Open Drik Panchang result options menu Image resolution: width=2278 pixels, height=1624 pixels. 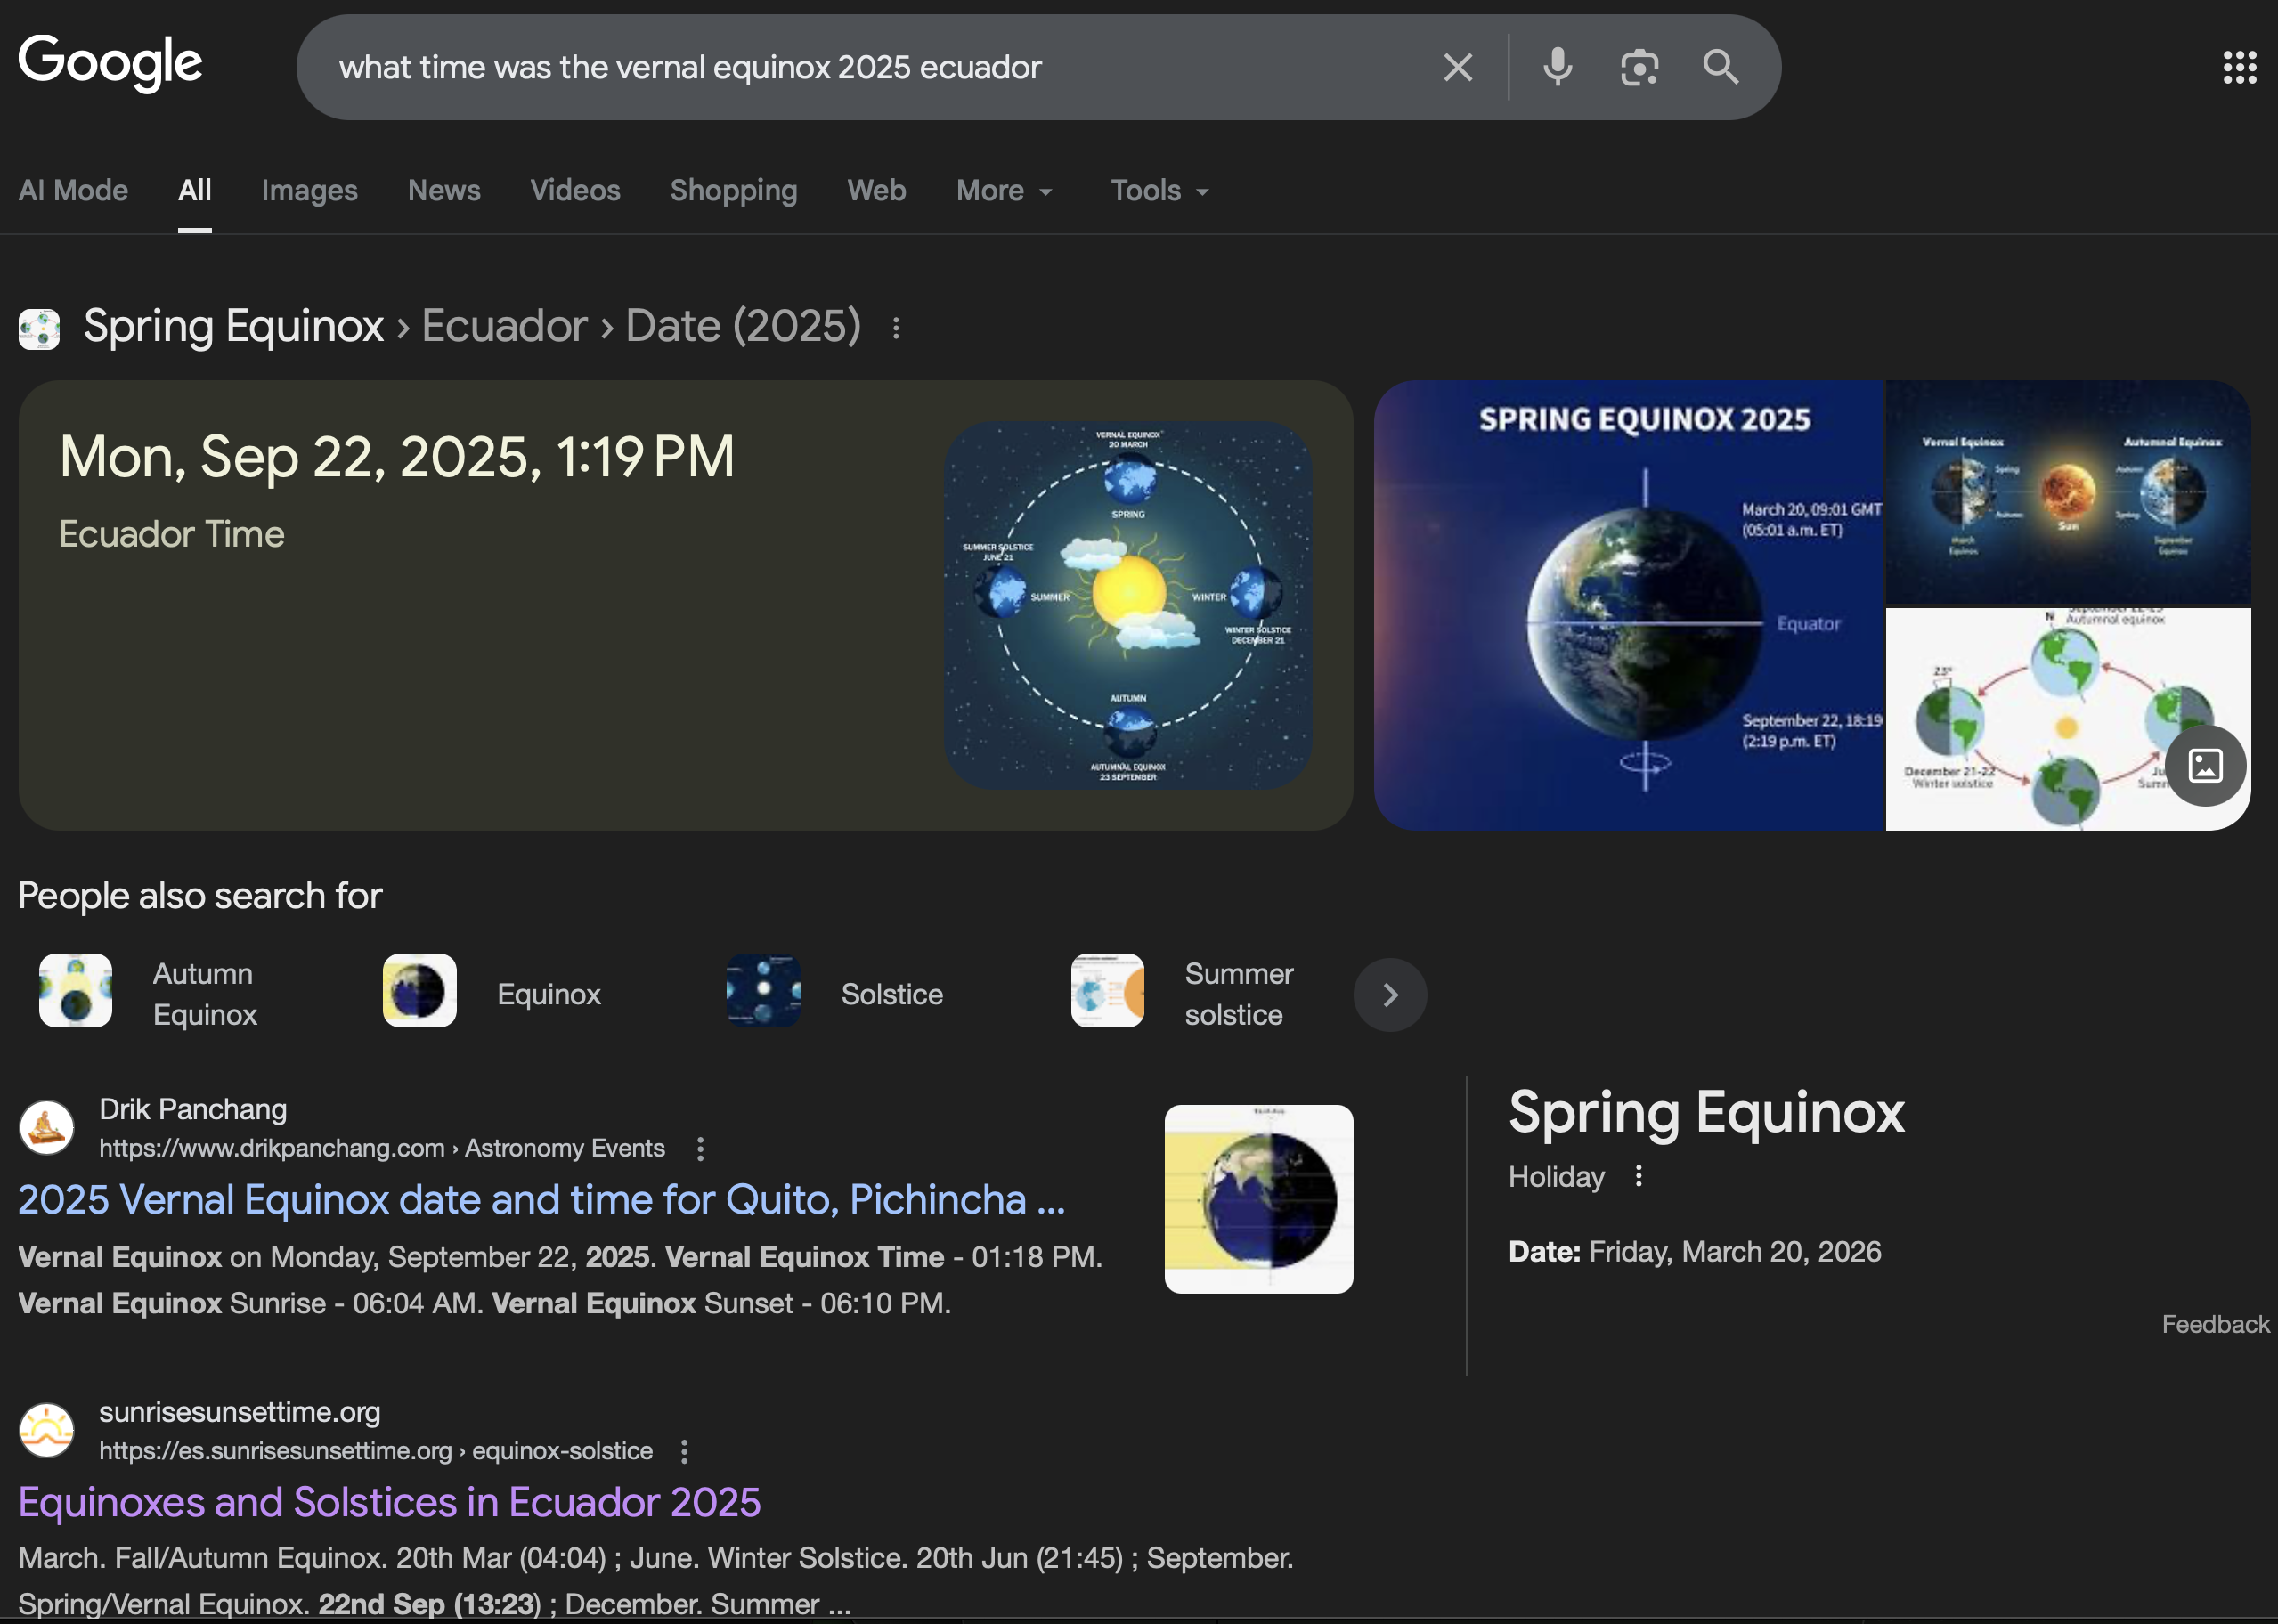pos(700,1149)
